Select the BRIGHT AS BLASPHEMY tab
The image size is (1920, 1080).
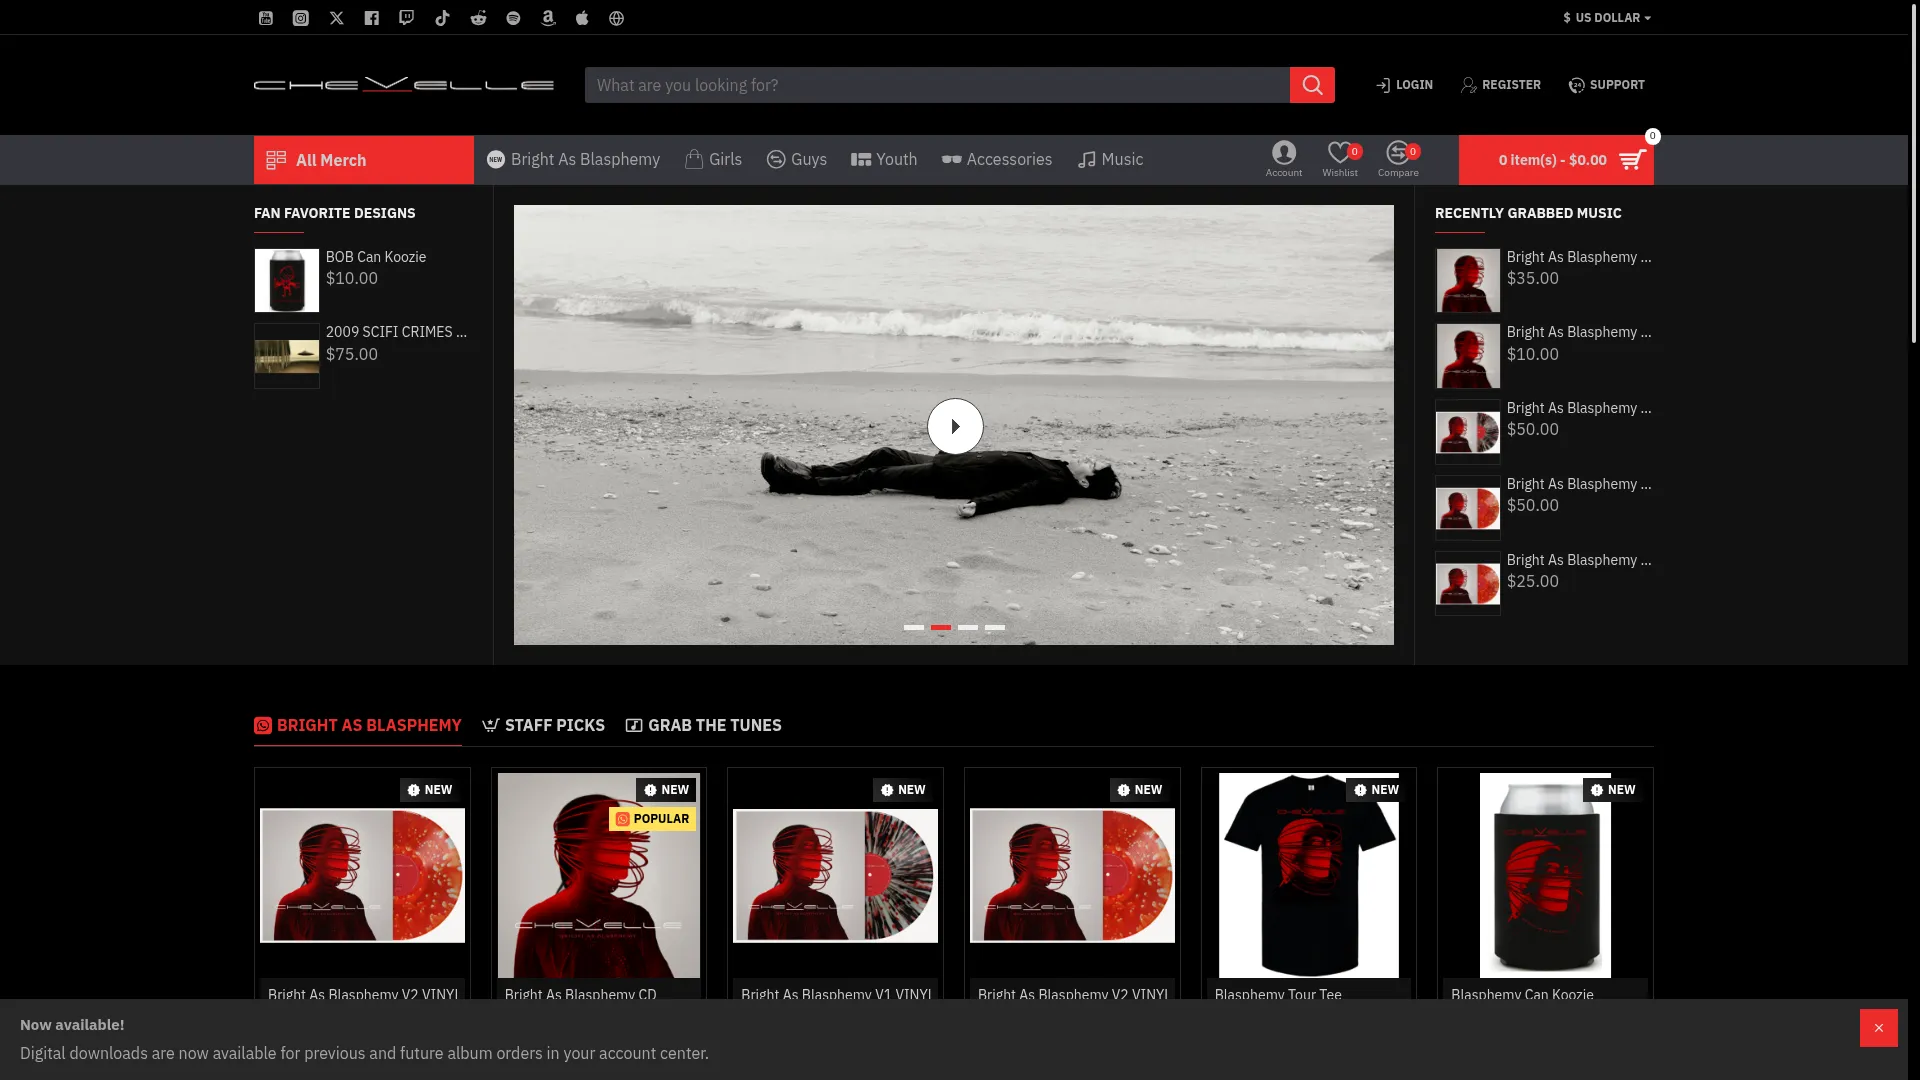click(x=358, y=726)
